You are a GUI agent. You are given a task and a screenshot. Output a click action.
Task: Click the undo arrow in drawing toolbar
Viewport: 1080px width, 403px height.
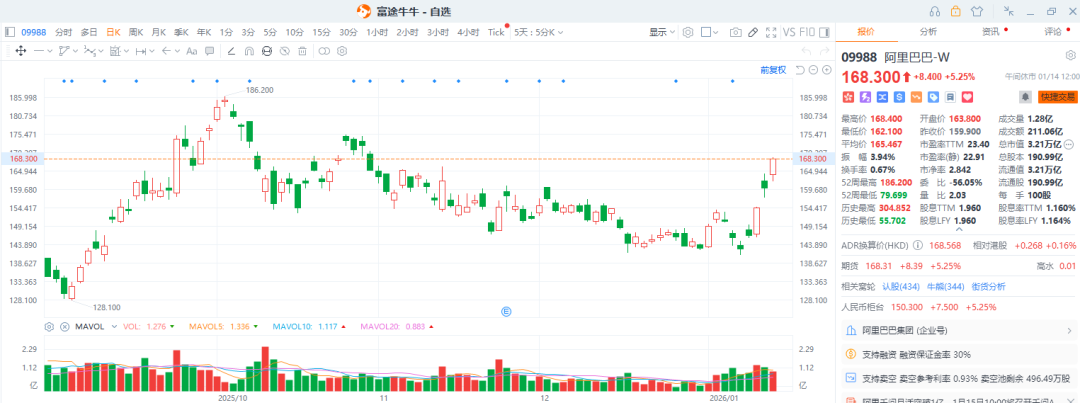805,50
